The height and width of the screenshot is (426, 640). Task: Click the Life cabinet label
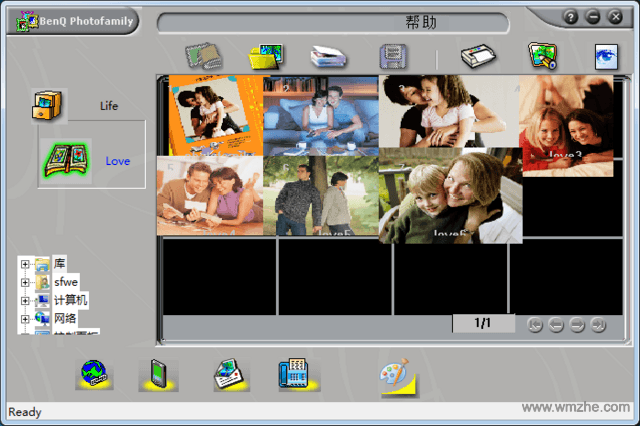point(110,105)
